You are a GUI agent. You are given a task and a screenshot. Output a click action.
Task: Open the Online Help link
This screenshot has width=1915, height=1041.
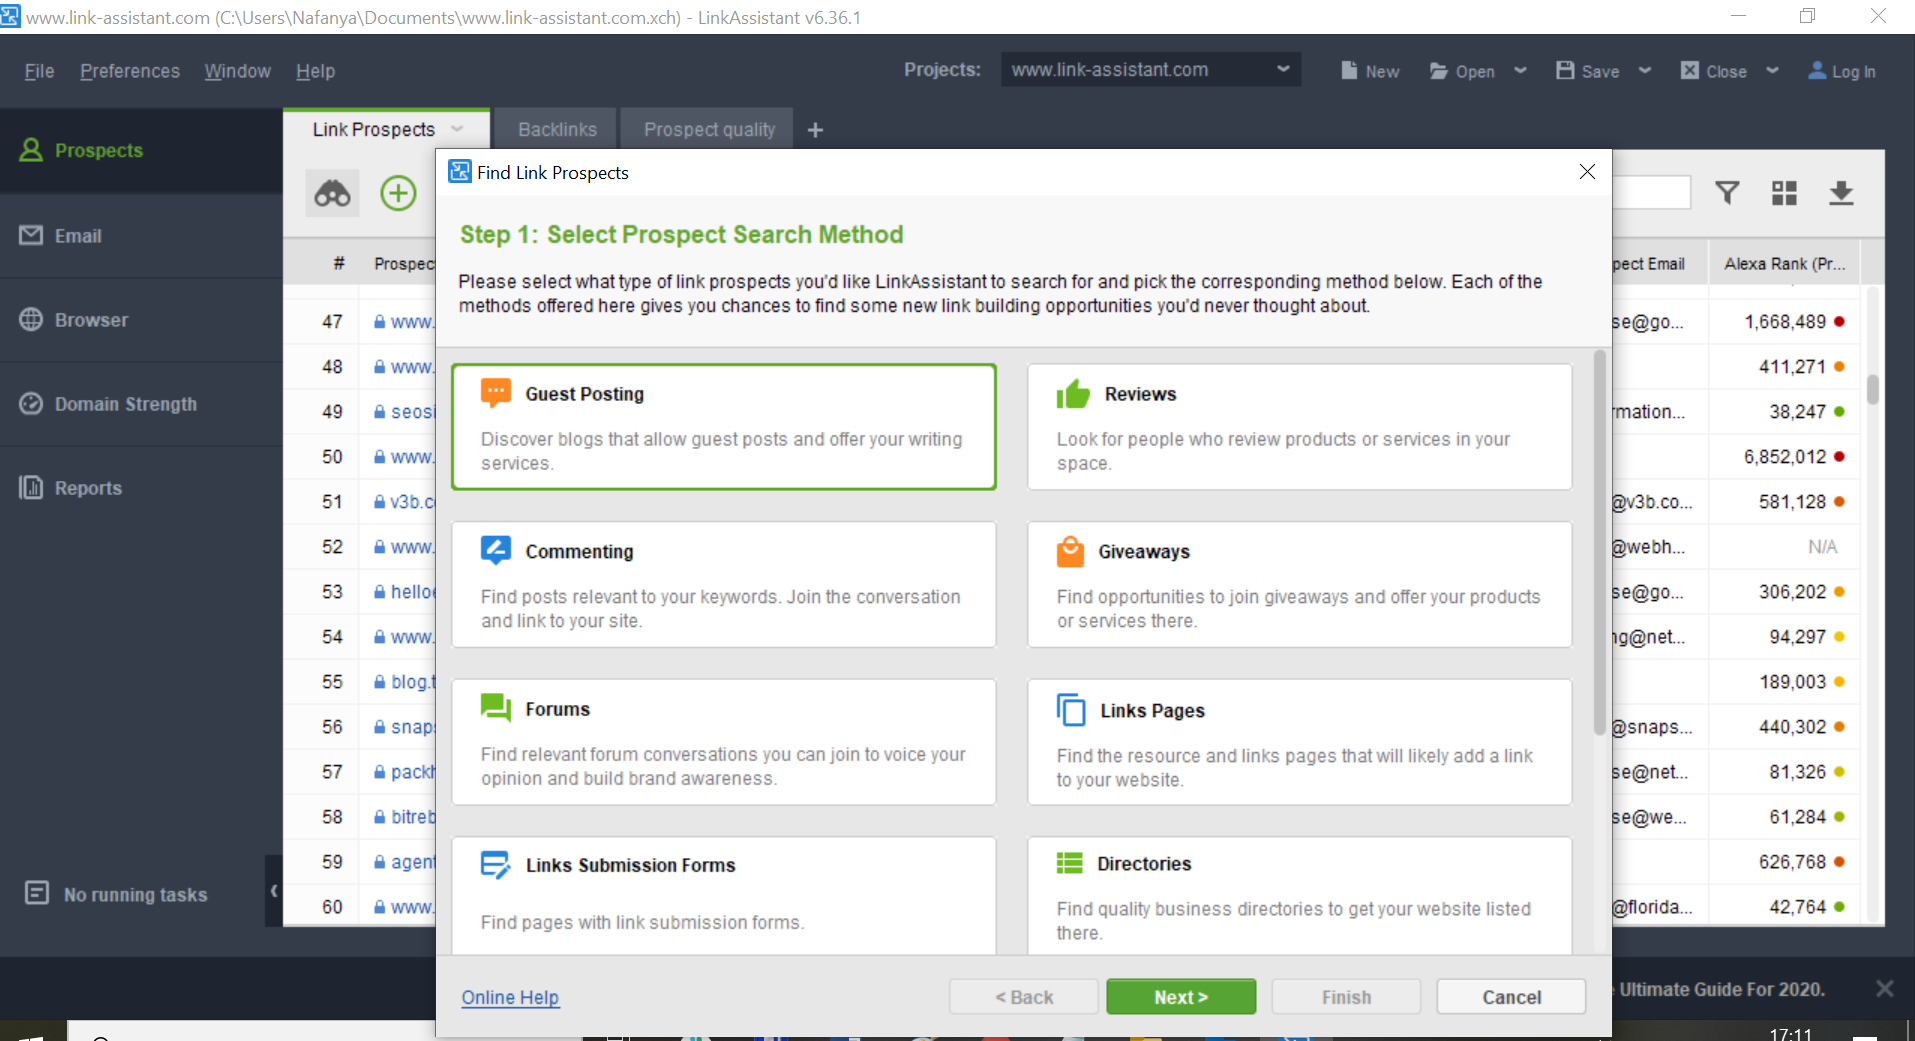click(510, 997)
